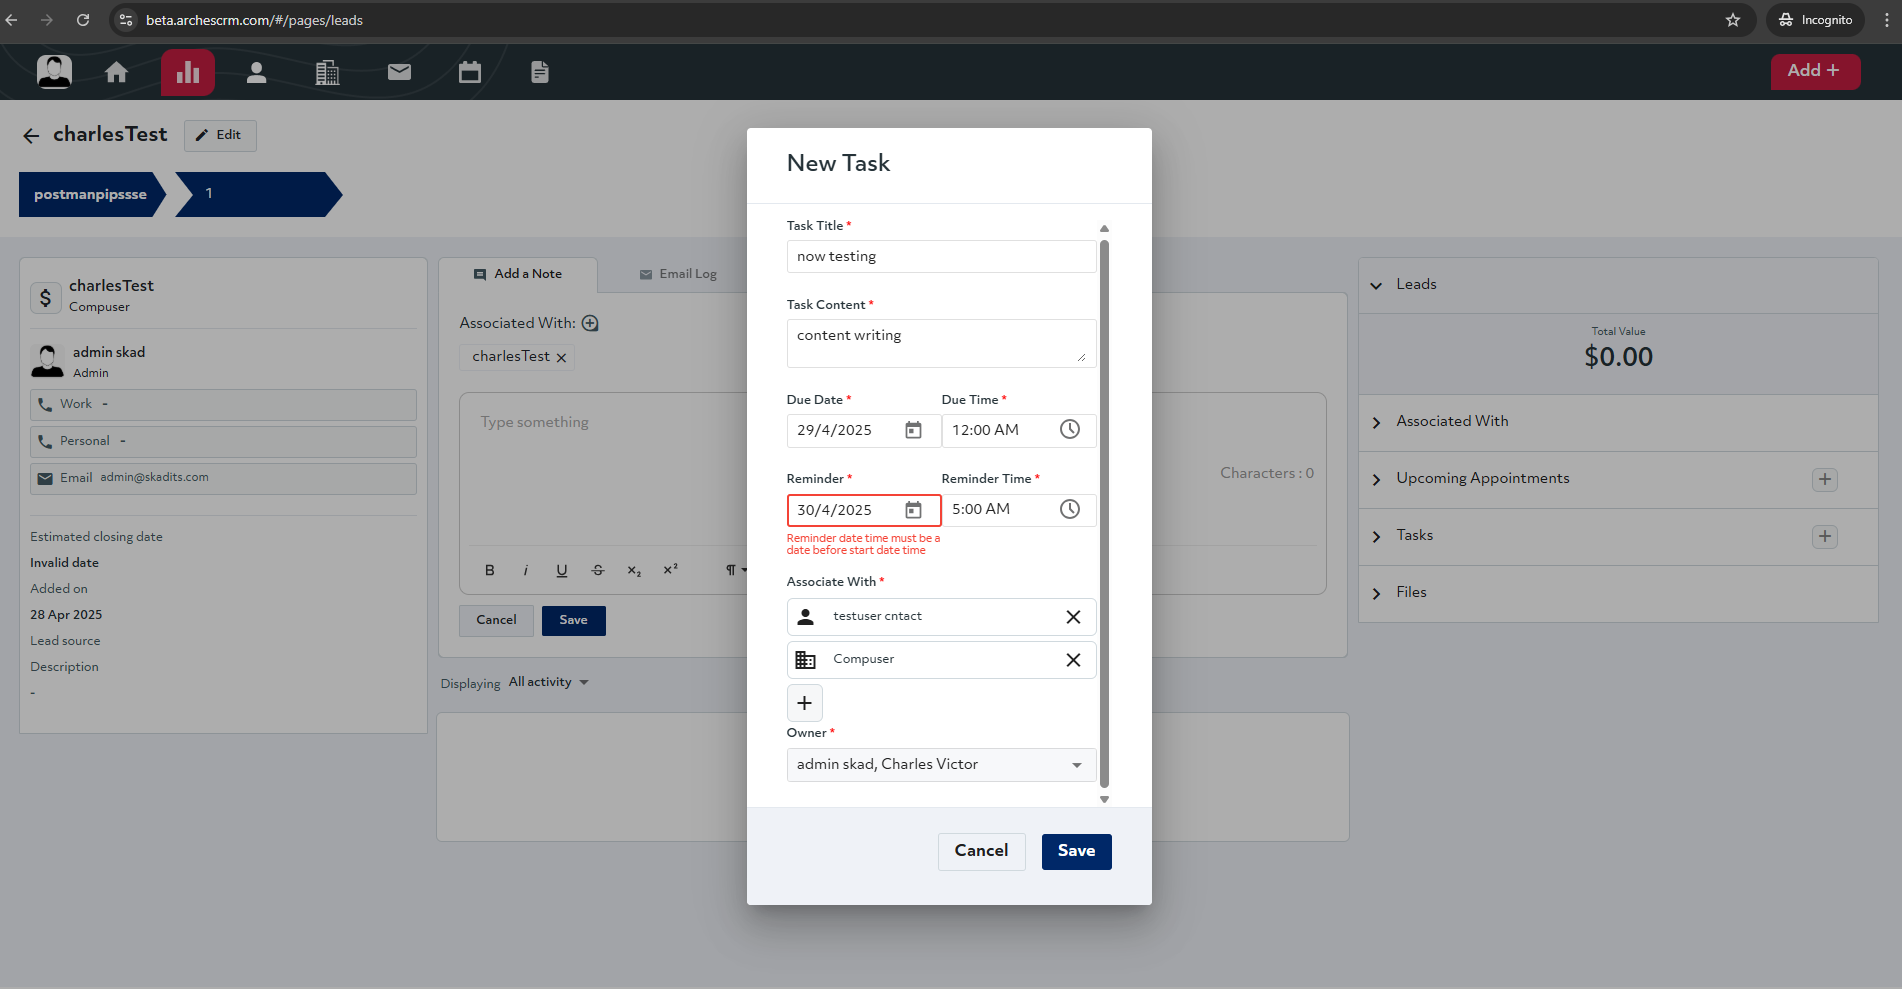Click the plus button to add association
The height and width of the screenshot is (989, 1902).
click(x=804, y=703)
